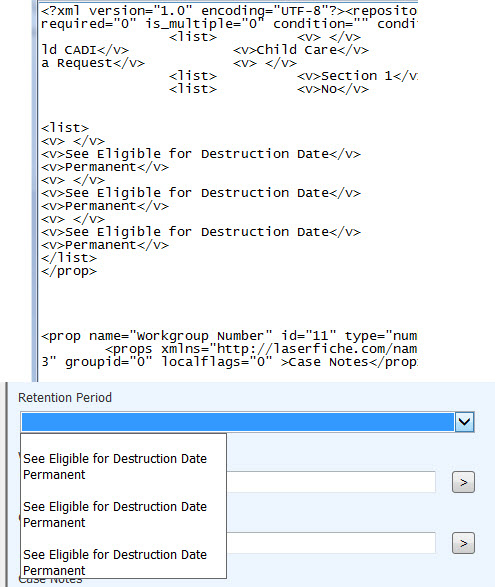This screenshot has width=495, height=587.
Task: Click the first XML 'See Eligible for Destruction Date' line
Action: [x=201, y=154]
